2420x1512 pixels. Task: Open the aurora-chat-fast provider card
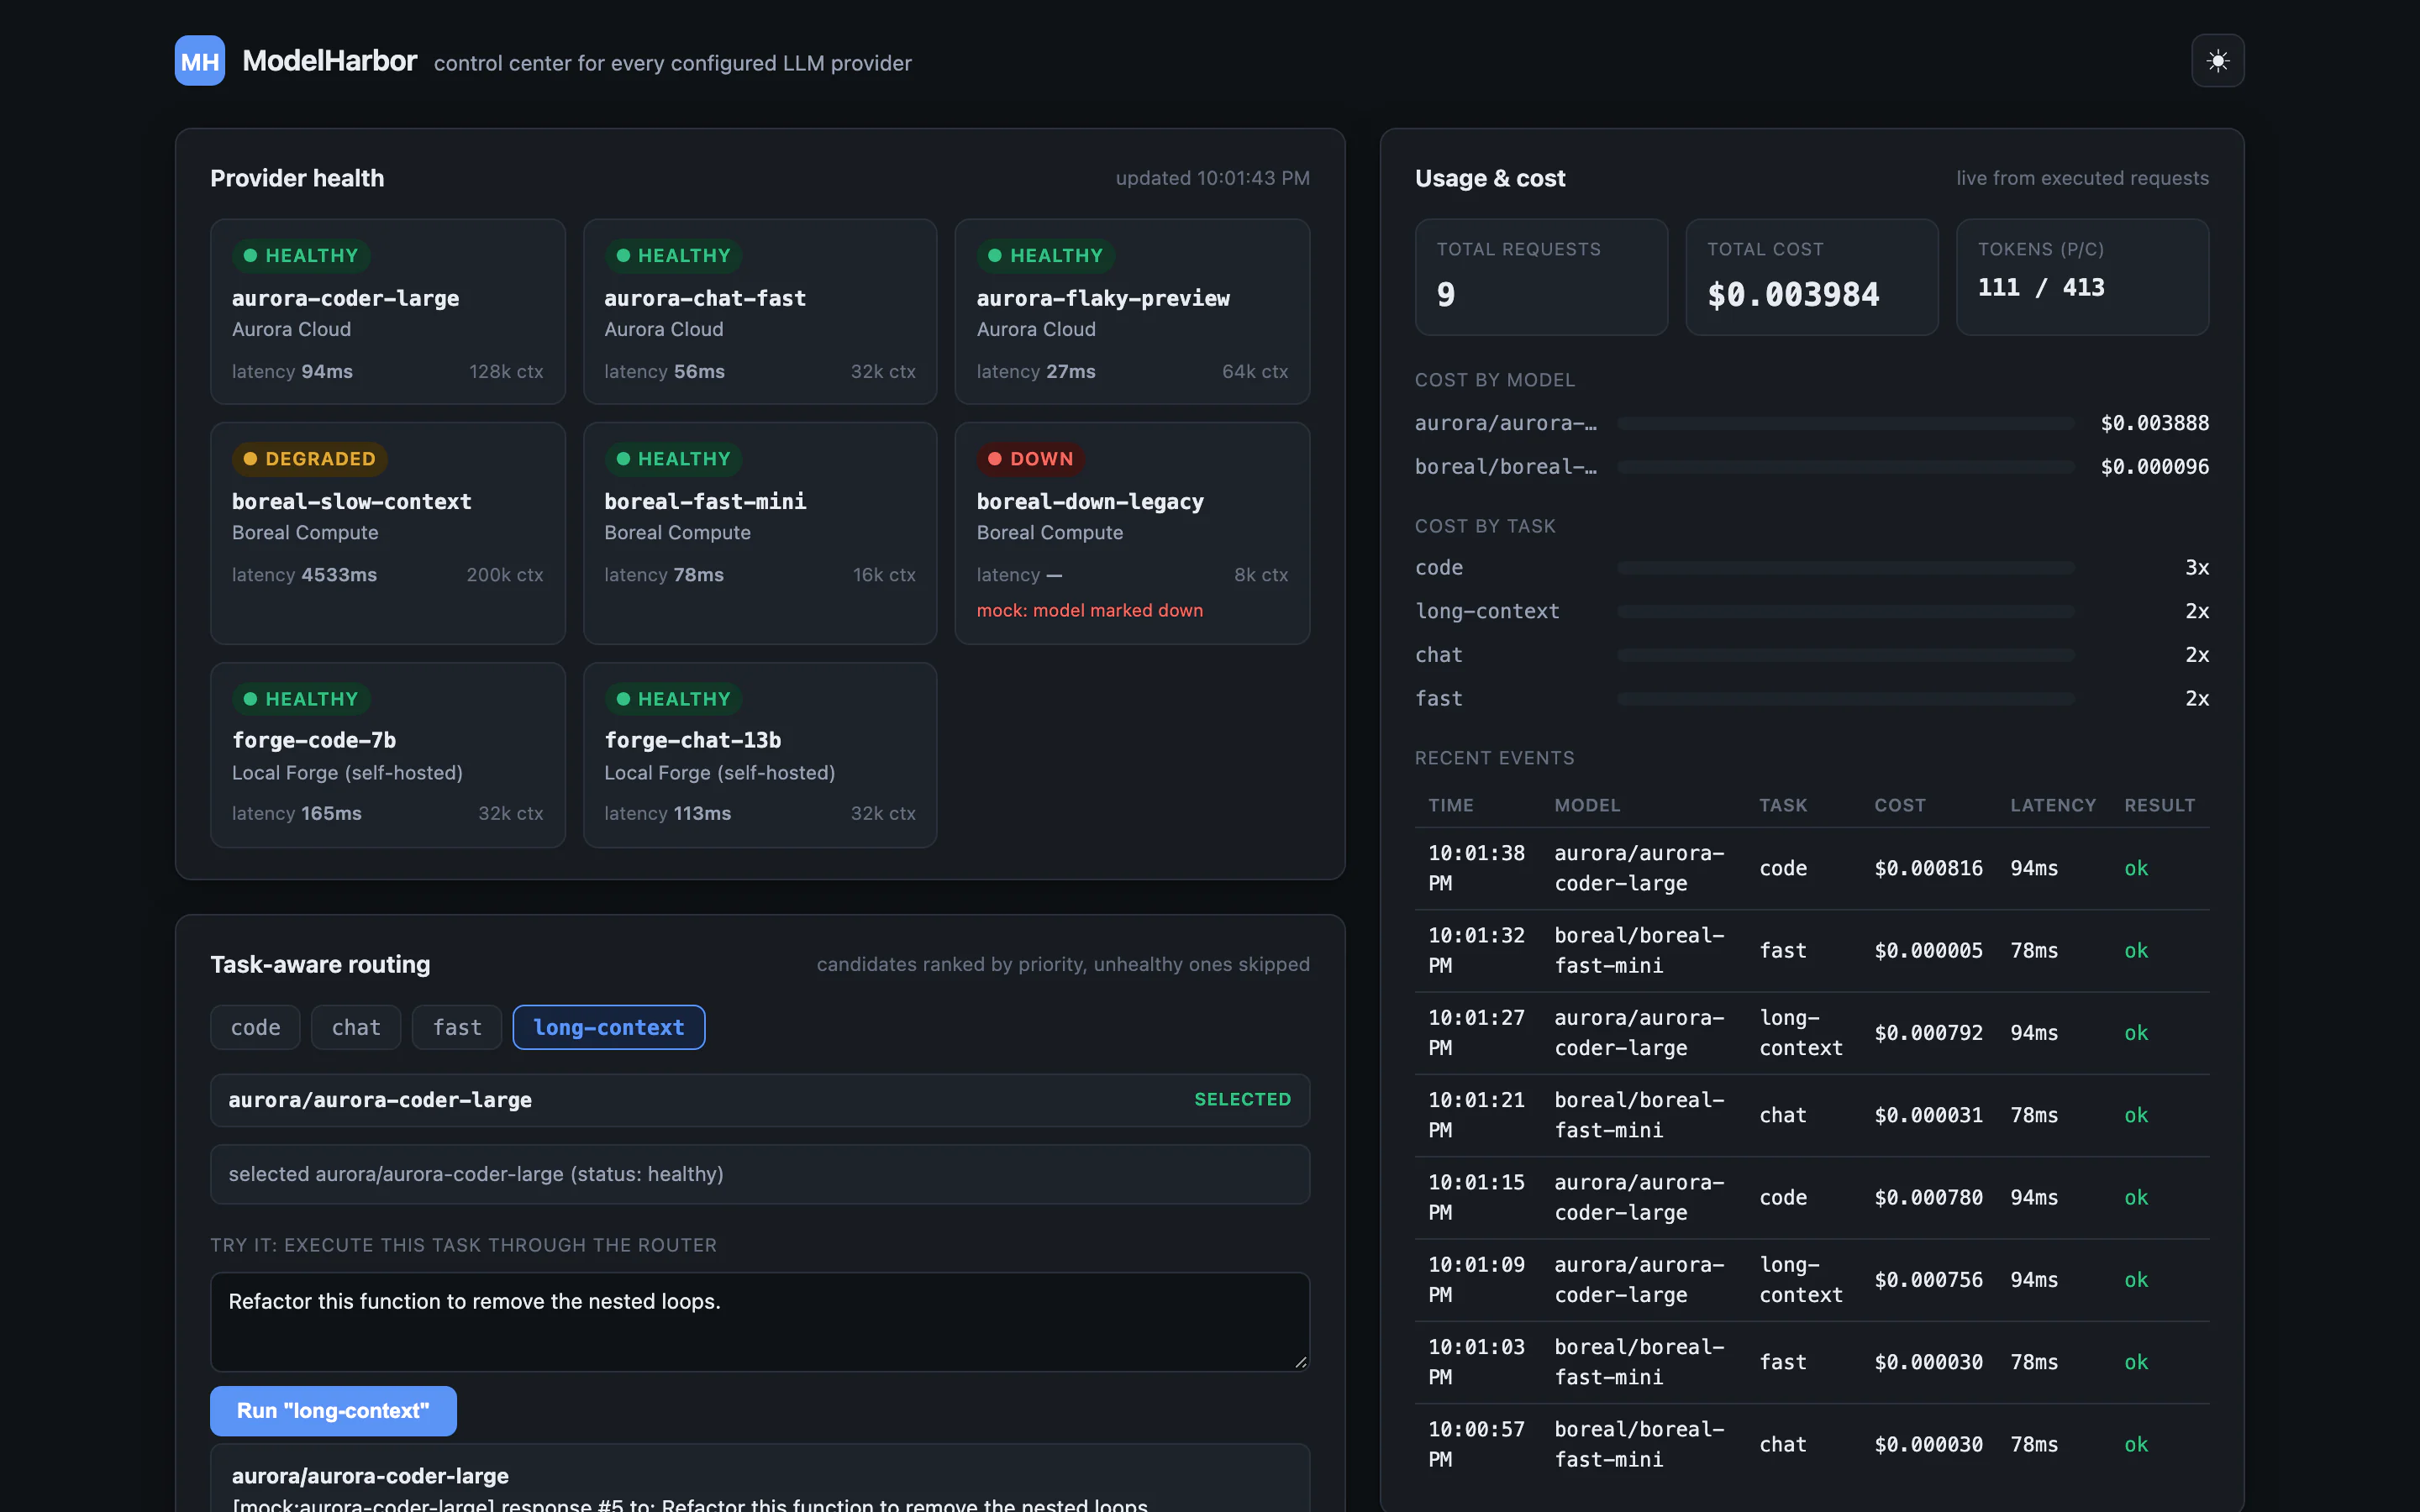(760, 311)
